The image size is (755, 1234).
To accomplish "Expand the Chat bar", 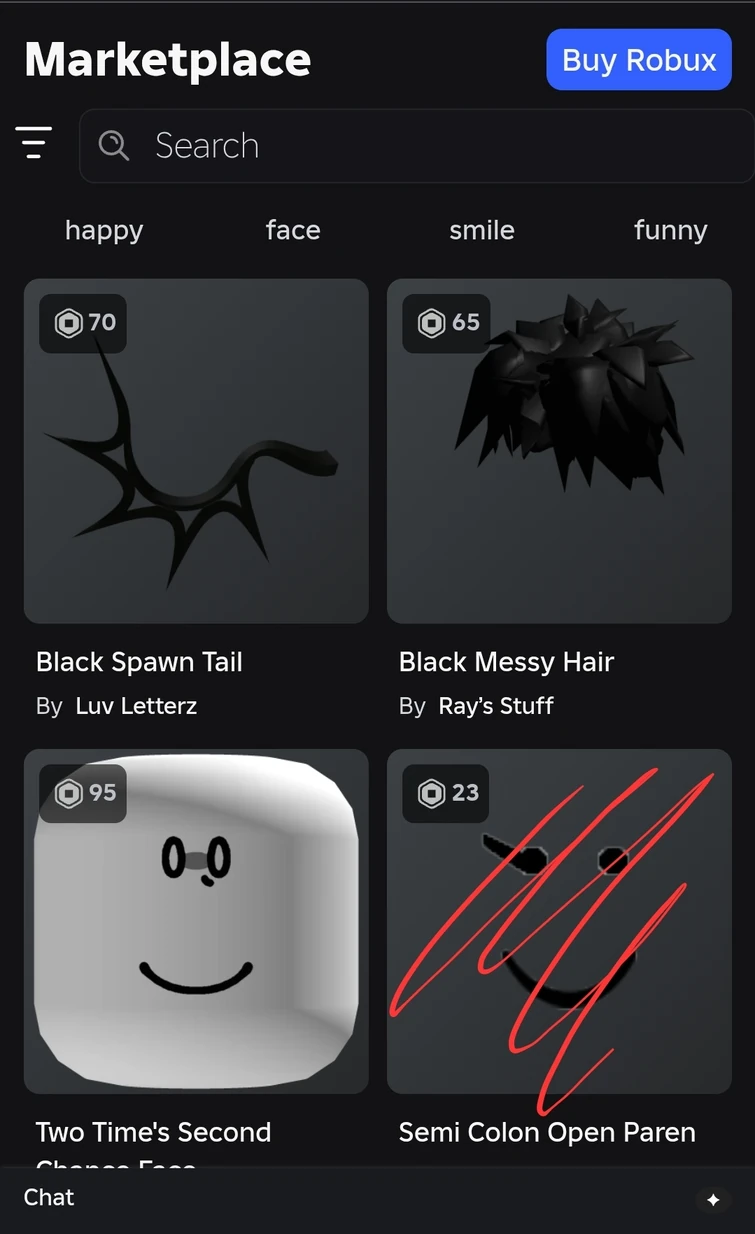I will (x=377, y=1198).
